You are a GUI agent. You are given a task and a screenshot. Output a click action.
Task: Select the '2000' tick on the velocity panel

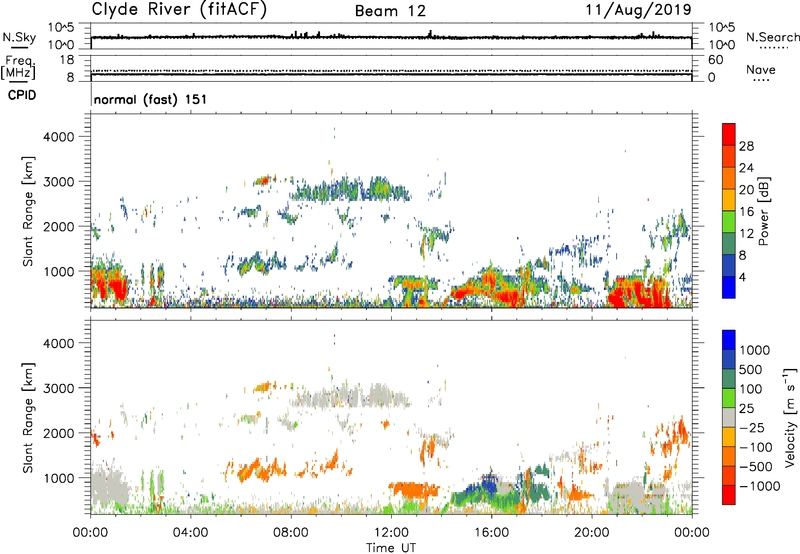(58, 433)
